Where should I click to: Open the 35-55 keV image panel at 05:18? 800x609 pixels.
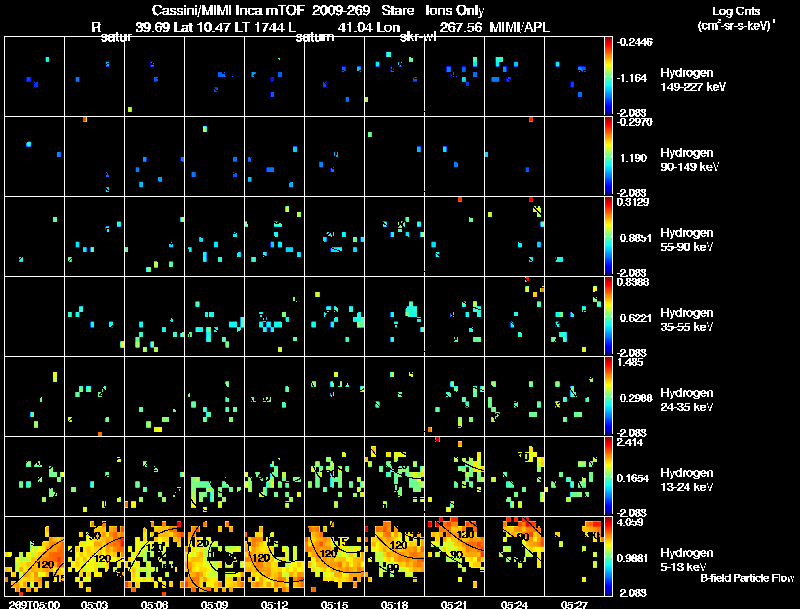[394, 316]
